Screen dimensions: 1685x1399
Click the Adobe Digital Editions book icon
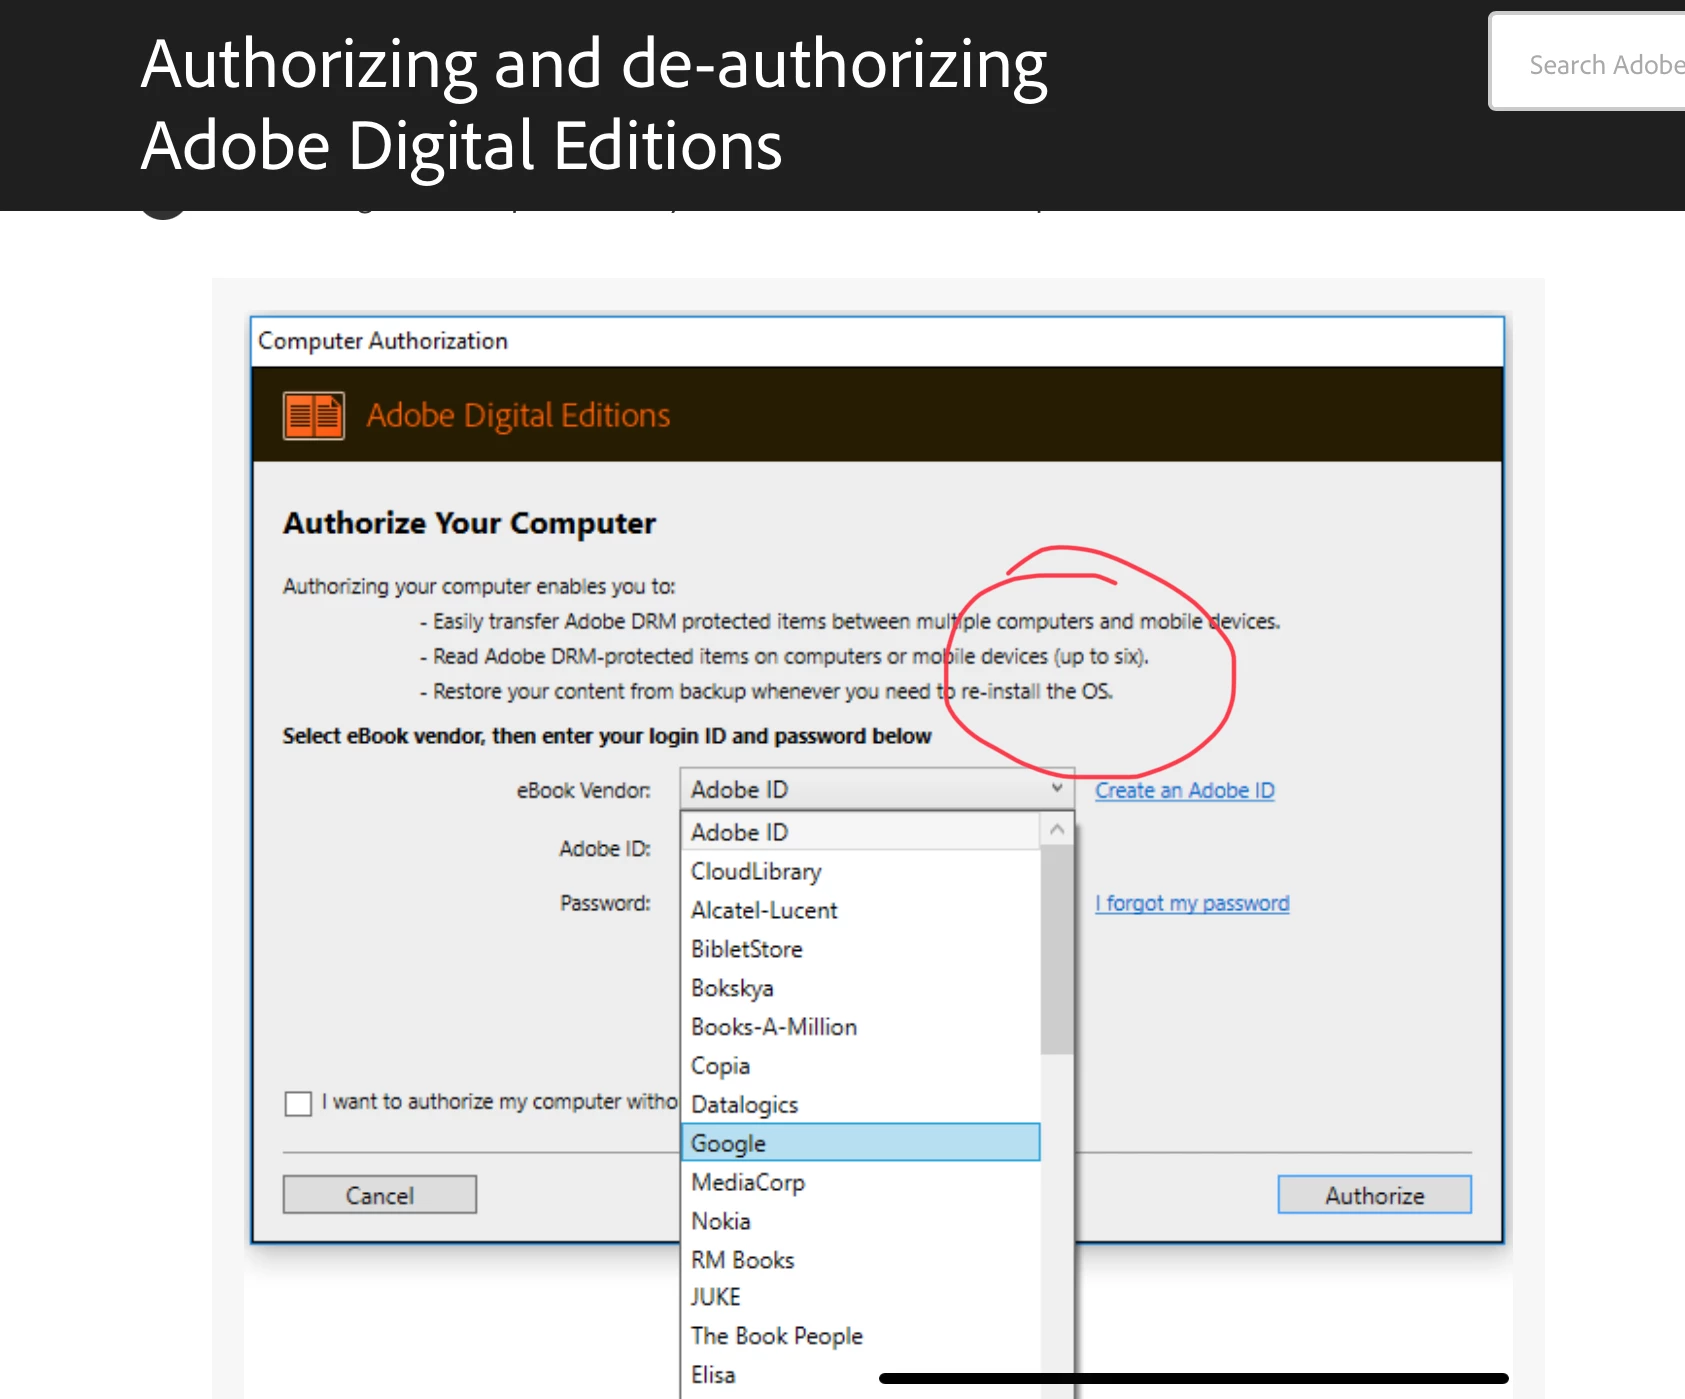click(314, 416)
